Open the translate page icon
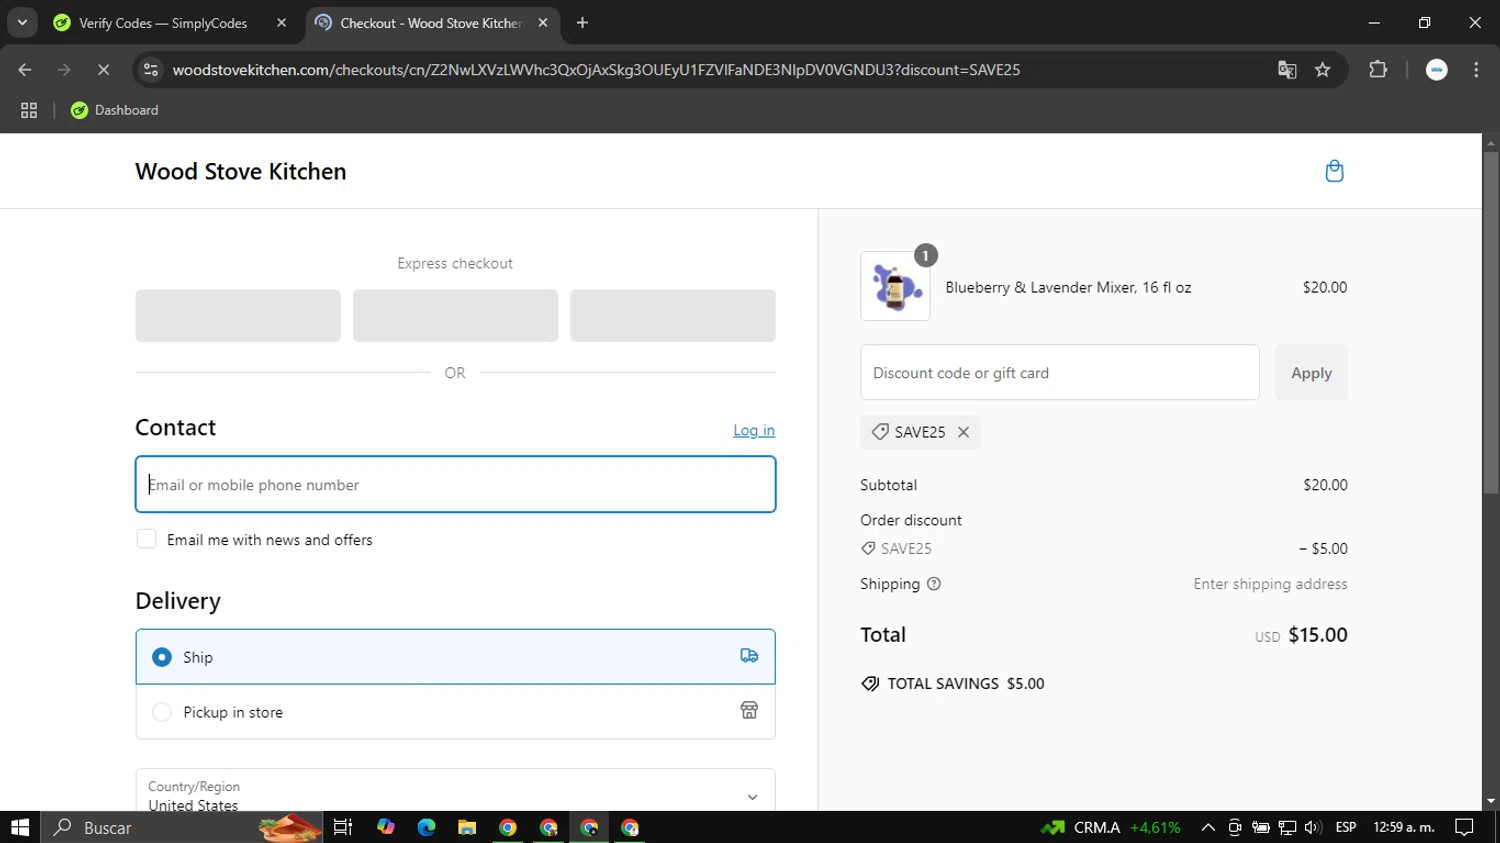The image size is (1500, 843). click(x=1287, y=69)
